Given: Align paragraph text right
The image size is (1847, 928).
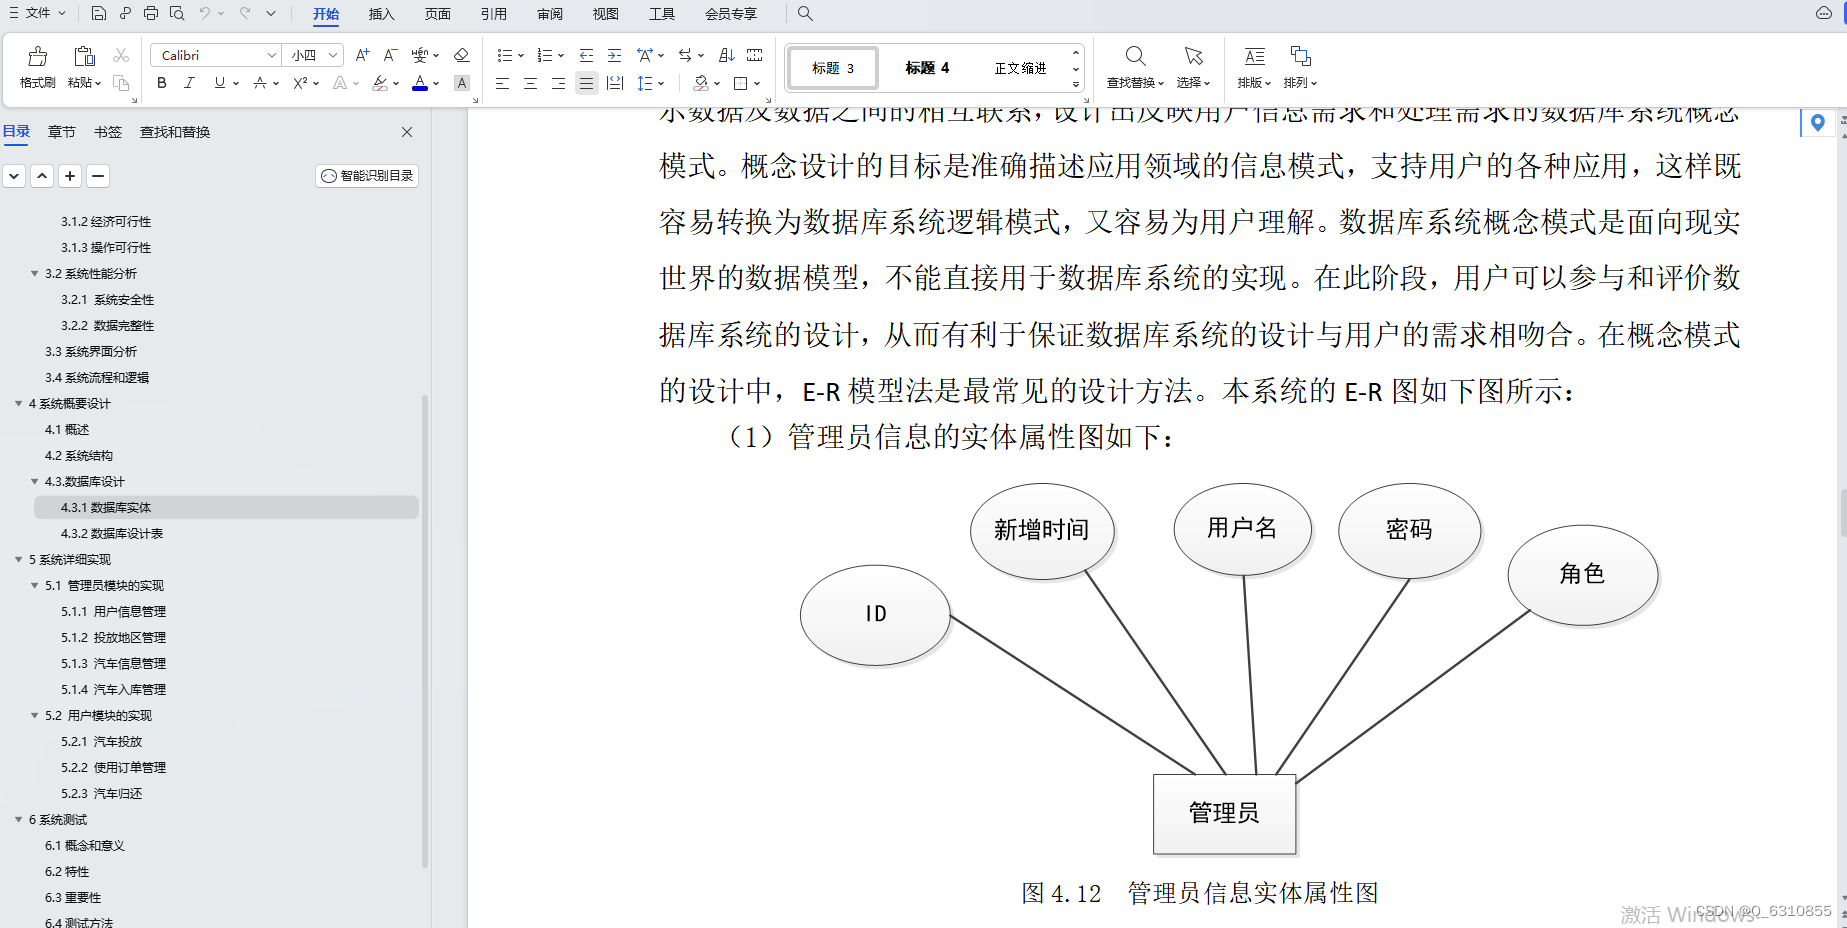Looking at the screenshot, I should tap(558, 83).
